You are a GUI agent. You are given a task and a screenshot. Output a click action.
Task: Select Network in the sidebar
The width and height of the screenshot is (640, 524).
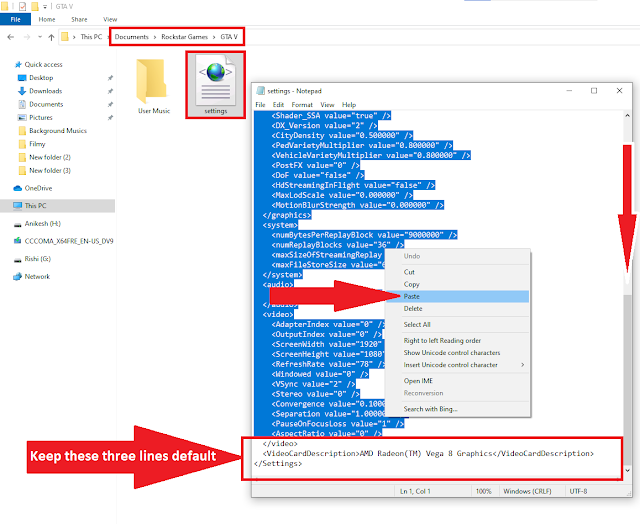(x=31, y=277)
